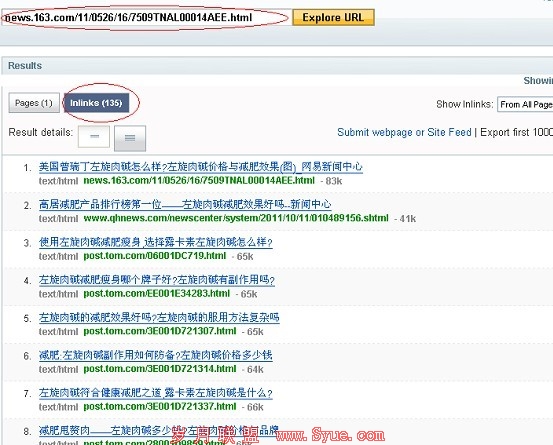Open result 6 title link
The width and height of the screenshot is (553, 445).
(156, 355)
